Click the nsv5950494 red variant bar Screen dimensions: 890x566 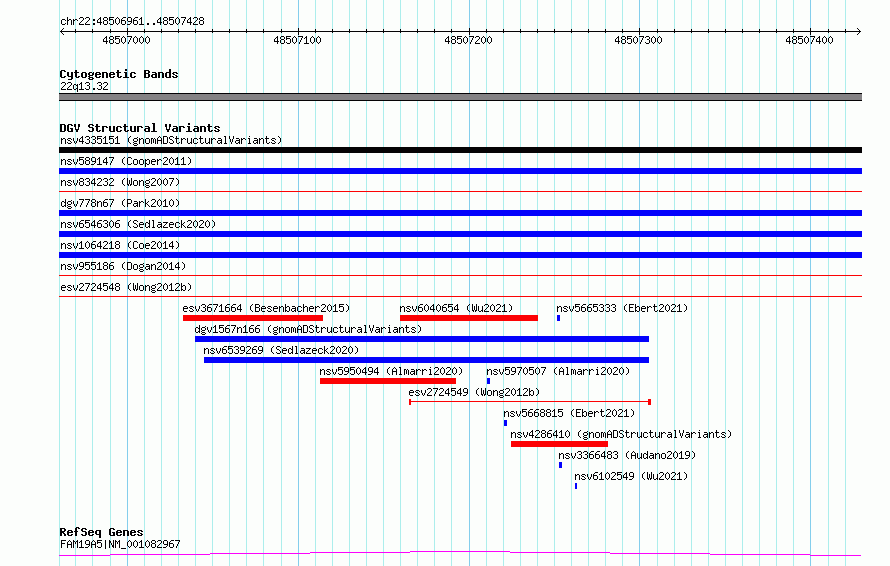coord(388,381)
